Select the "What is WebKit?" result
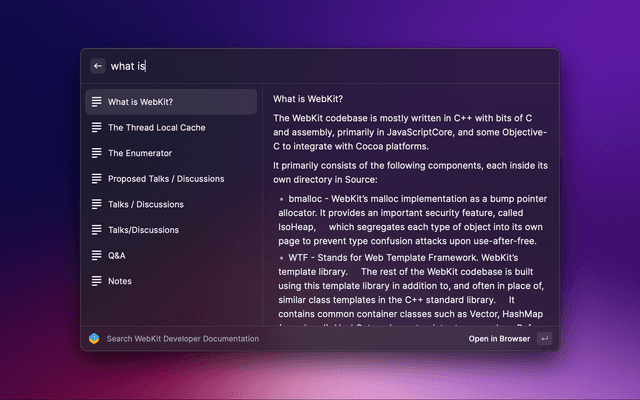This screenshot has height=400, width=640. click(170, 102)
